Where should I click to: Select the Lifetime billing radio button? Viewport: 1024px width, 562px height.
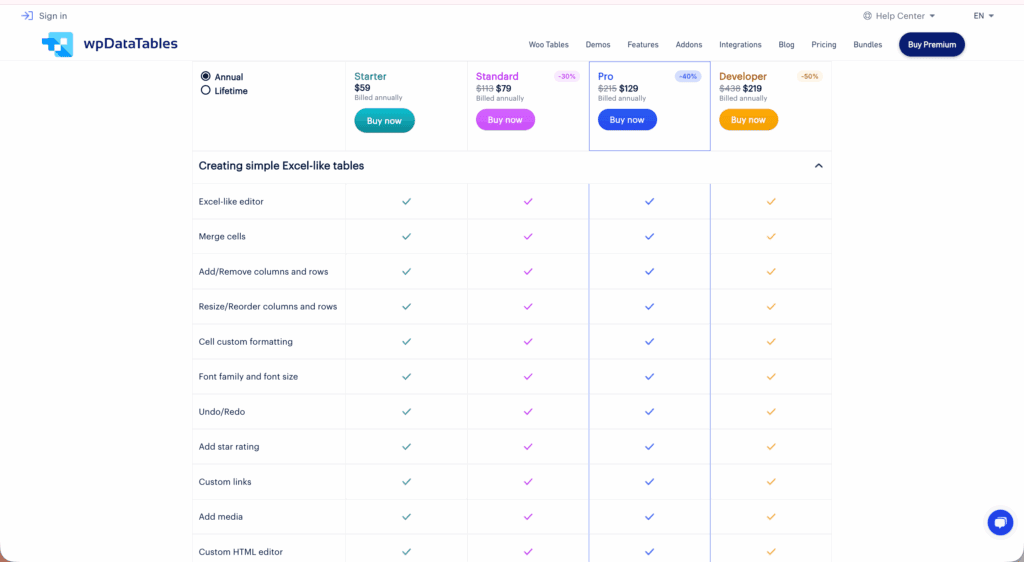click(206, 90)
